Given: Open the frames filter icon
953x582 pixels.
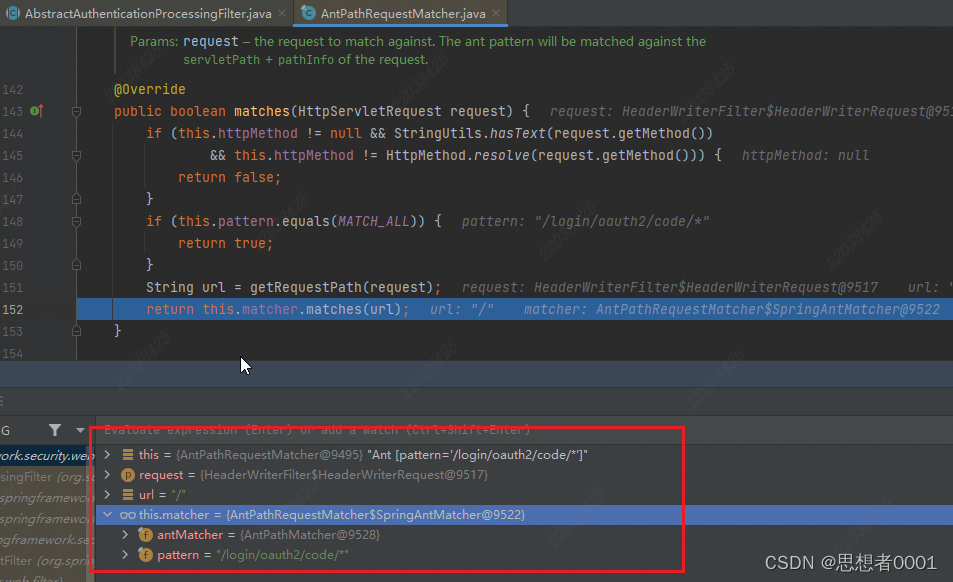Looking at the screenshot, I should [x=55, y=430].
